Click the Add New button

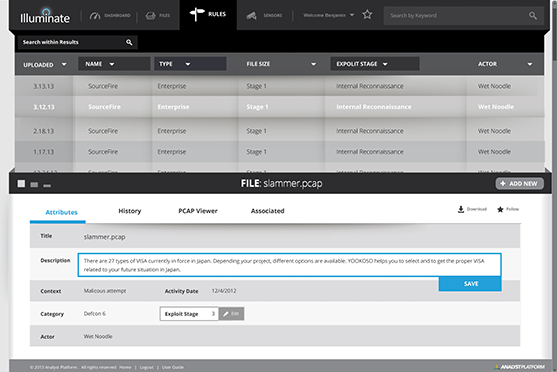519,184
